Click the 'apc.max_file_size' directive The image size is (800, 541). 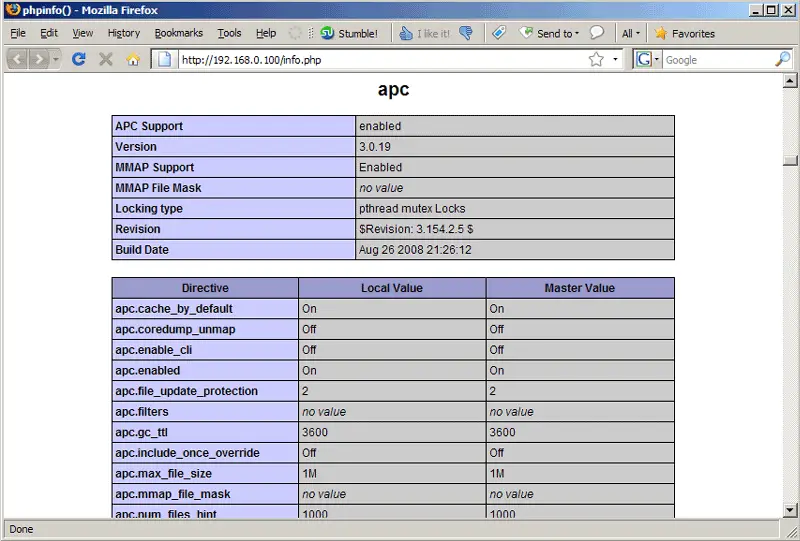coord(163,474)
